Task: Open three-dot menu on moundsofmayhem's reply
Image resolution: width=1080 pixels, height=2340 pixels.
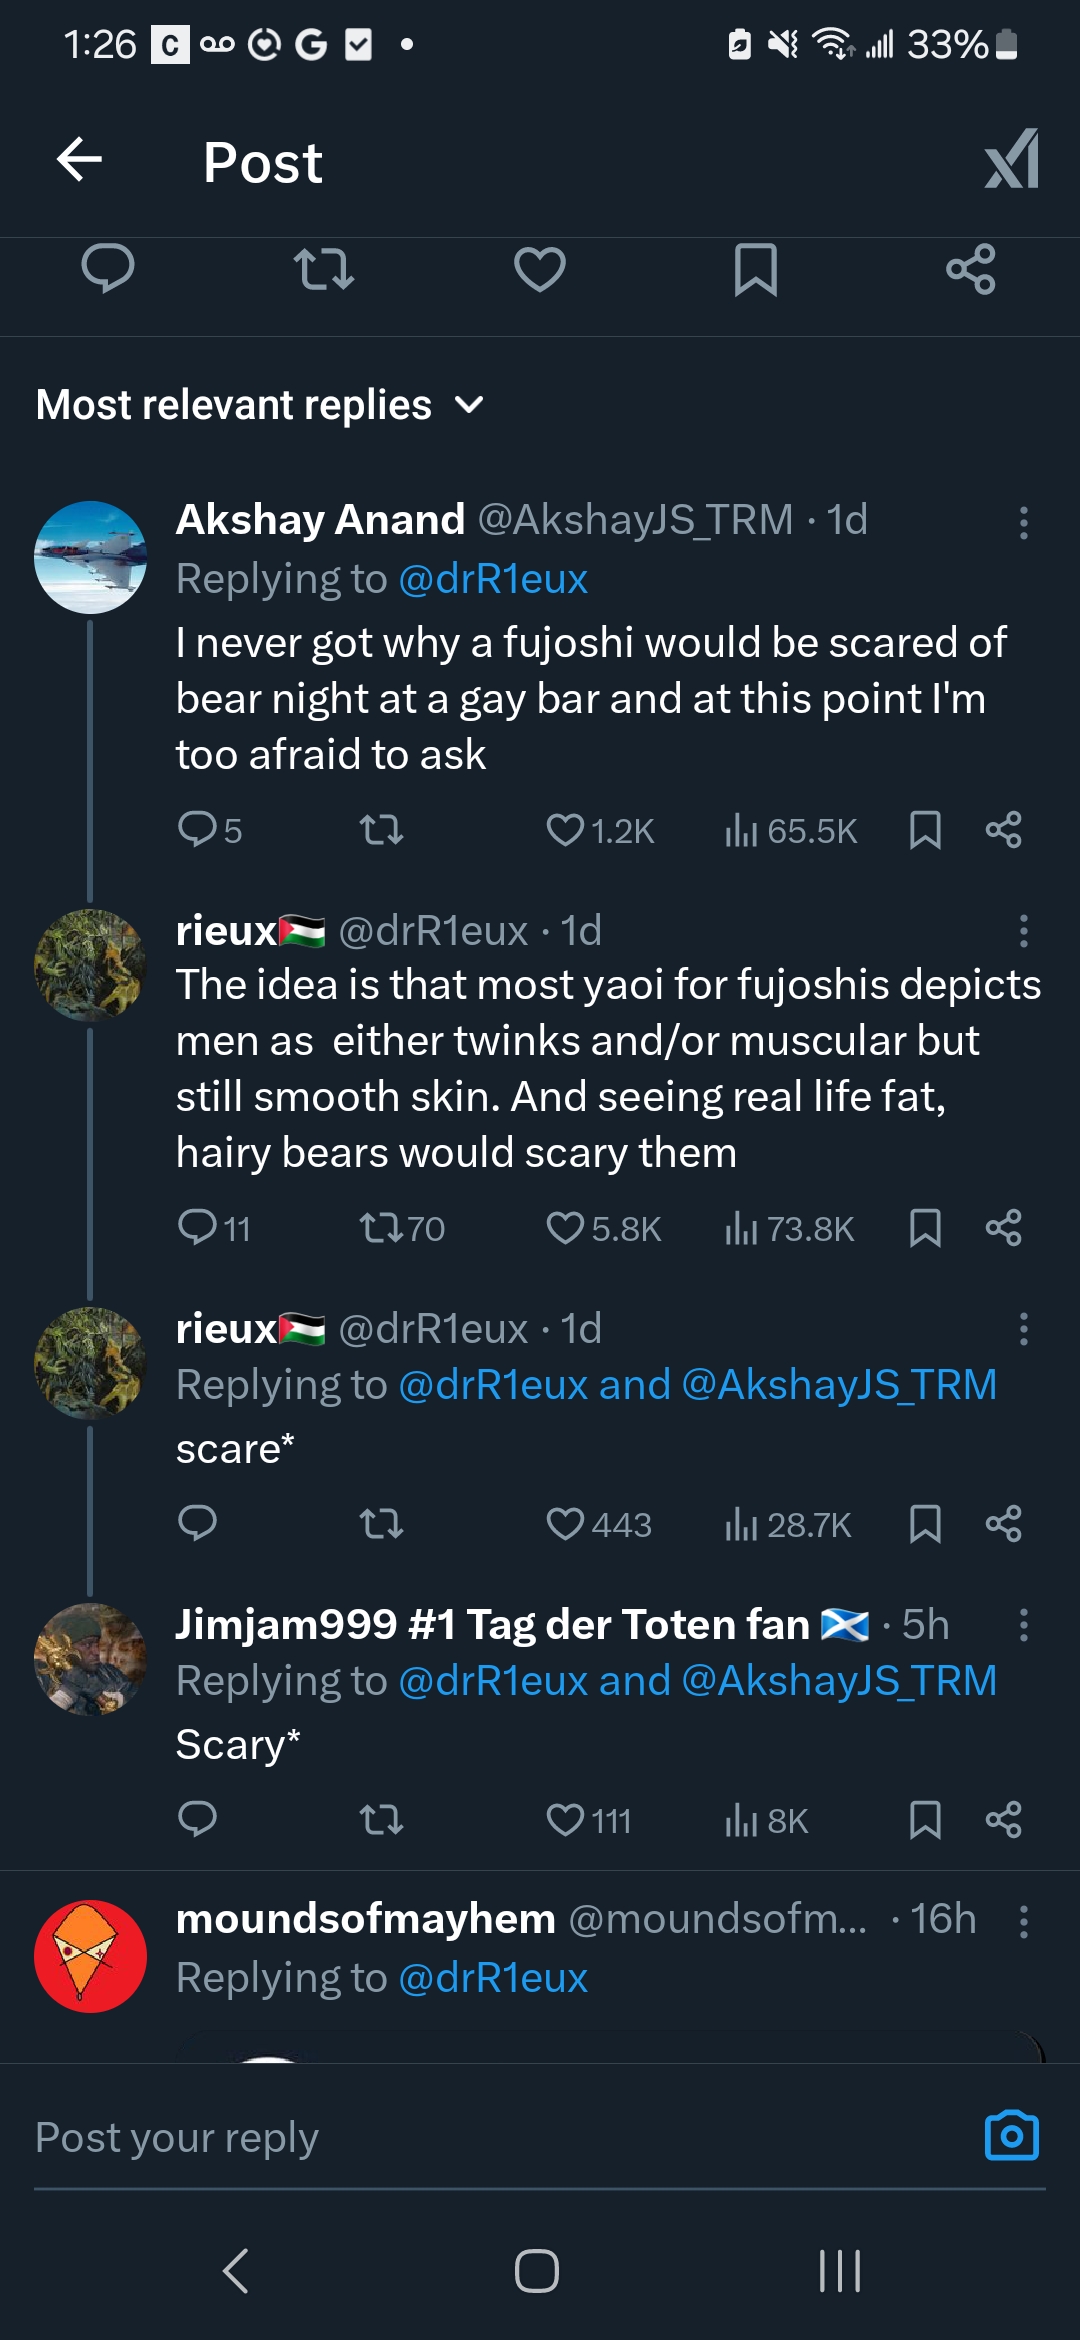Action: (1023, 1921)
